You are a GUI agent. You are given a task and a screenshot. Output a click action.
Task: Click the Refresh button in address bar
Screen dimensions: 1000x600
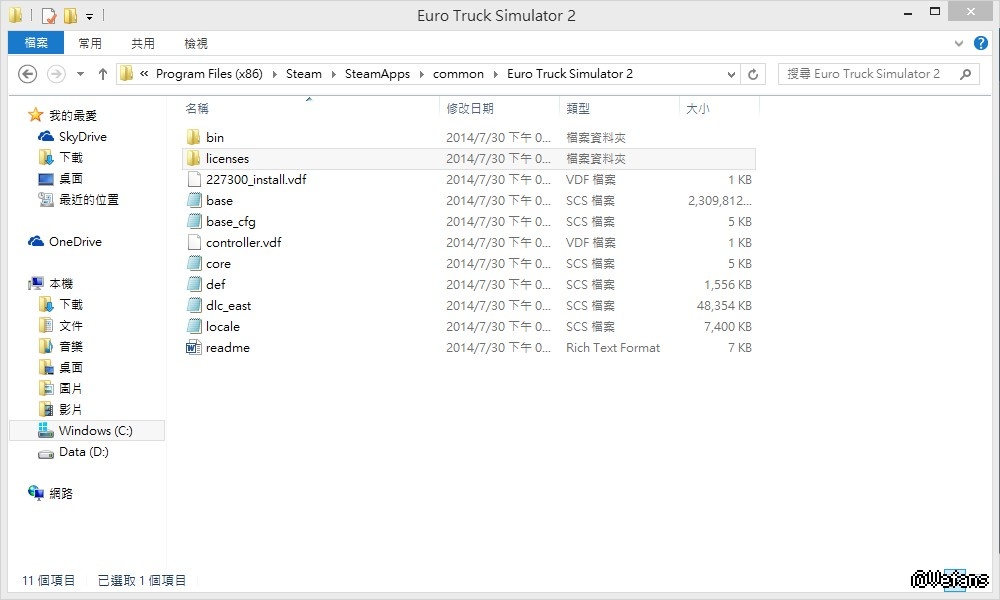click(x=754, y=74)
